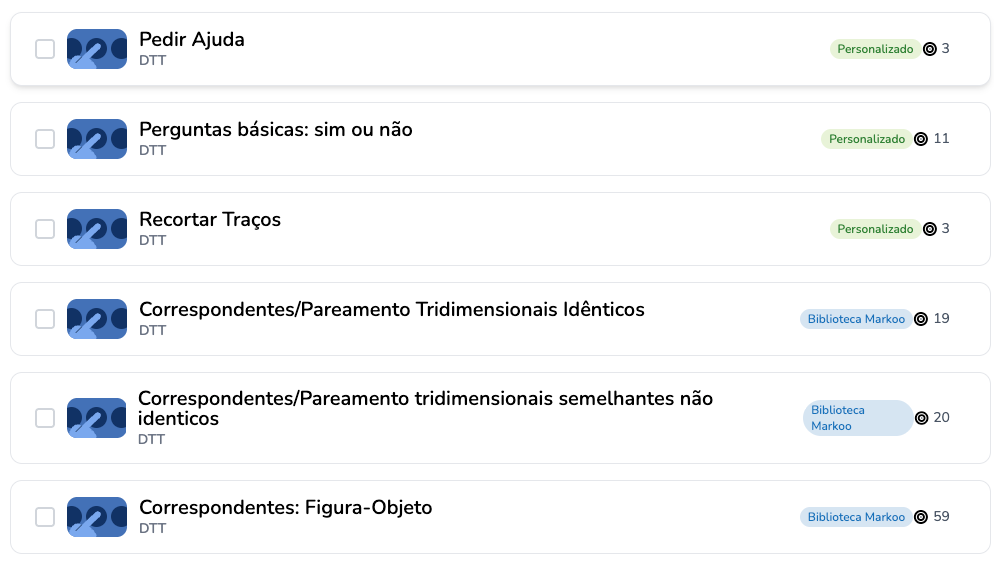Click the target icon showing 20 goals

click(x=922, y=418)
